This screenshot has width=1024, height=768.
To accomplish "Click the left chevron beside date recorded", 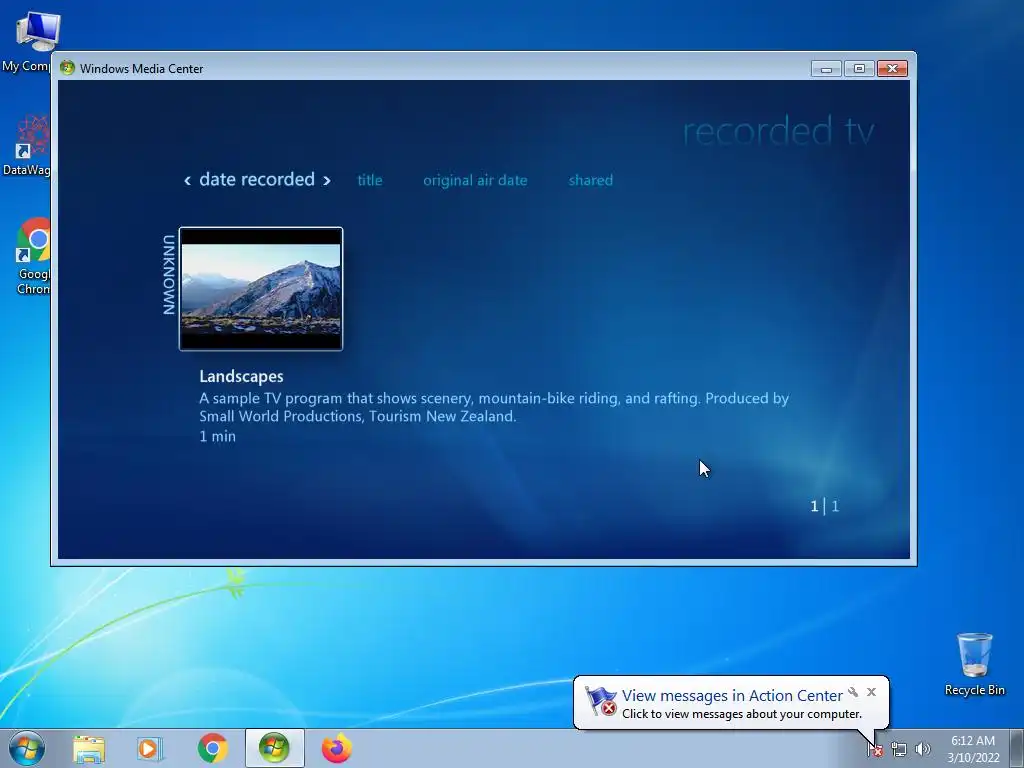I will click(187, 180).
